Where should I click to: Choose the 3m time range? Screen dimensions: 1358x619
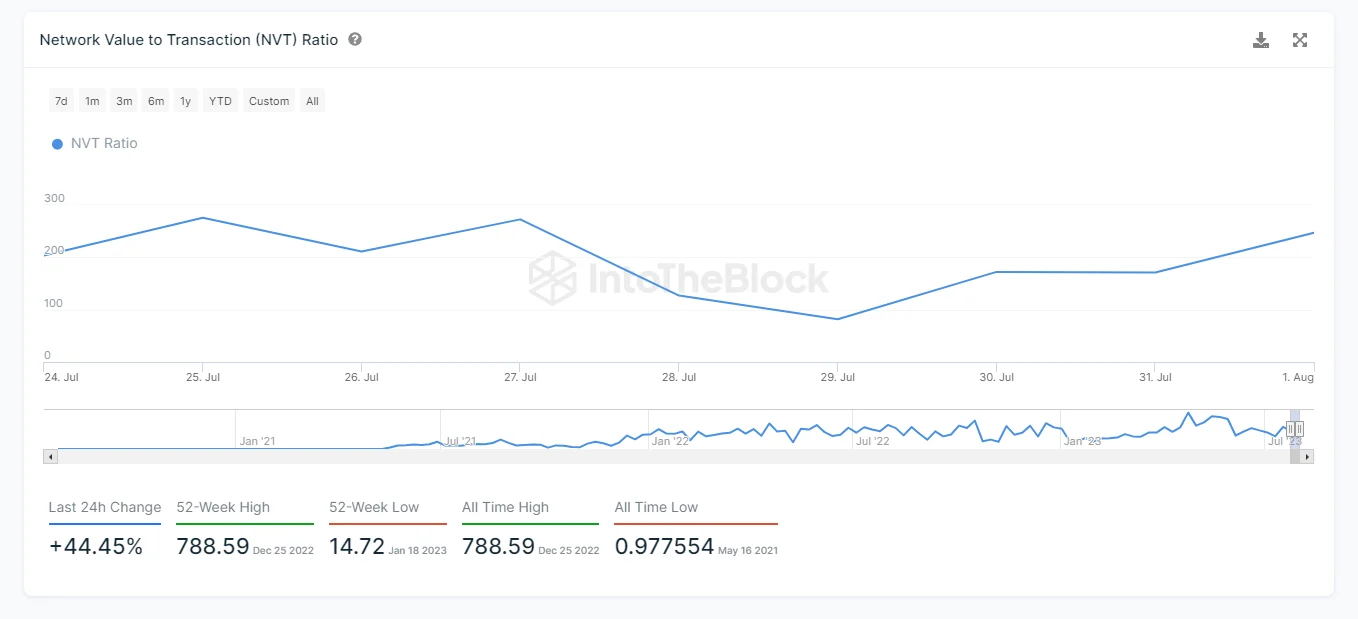124,101
